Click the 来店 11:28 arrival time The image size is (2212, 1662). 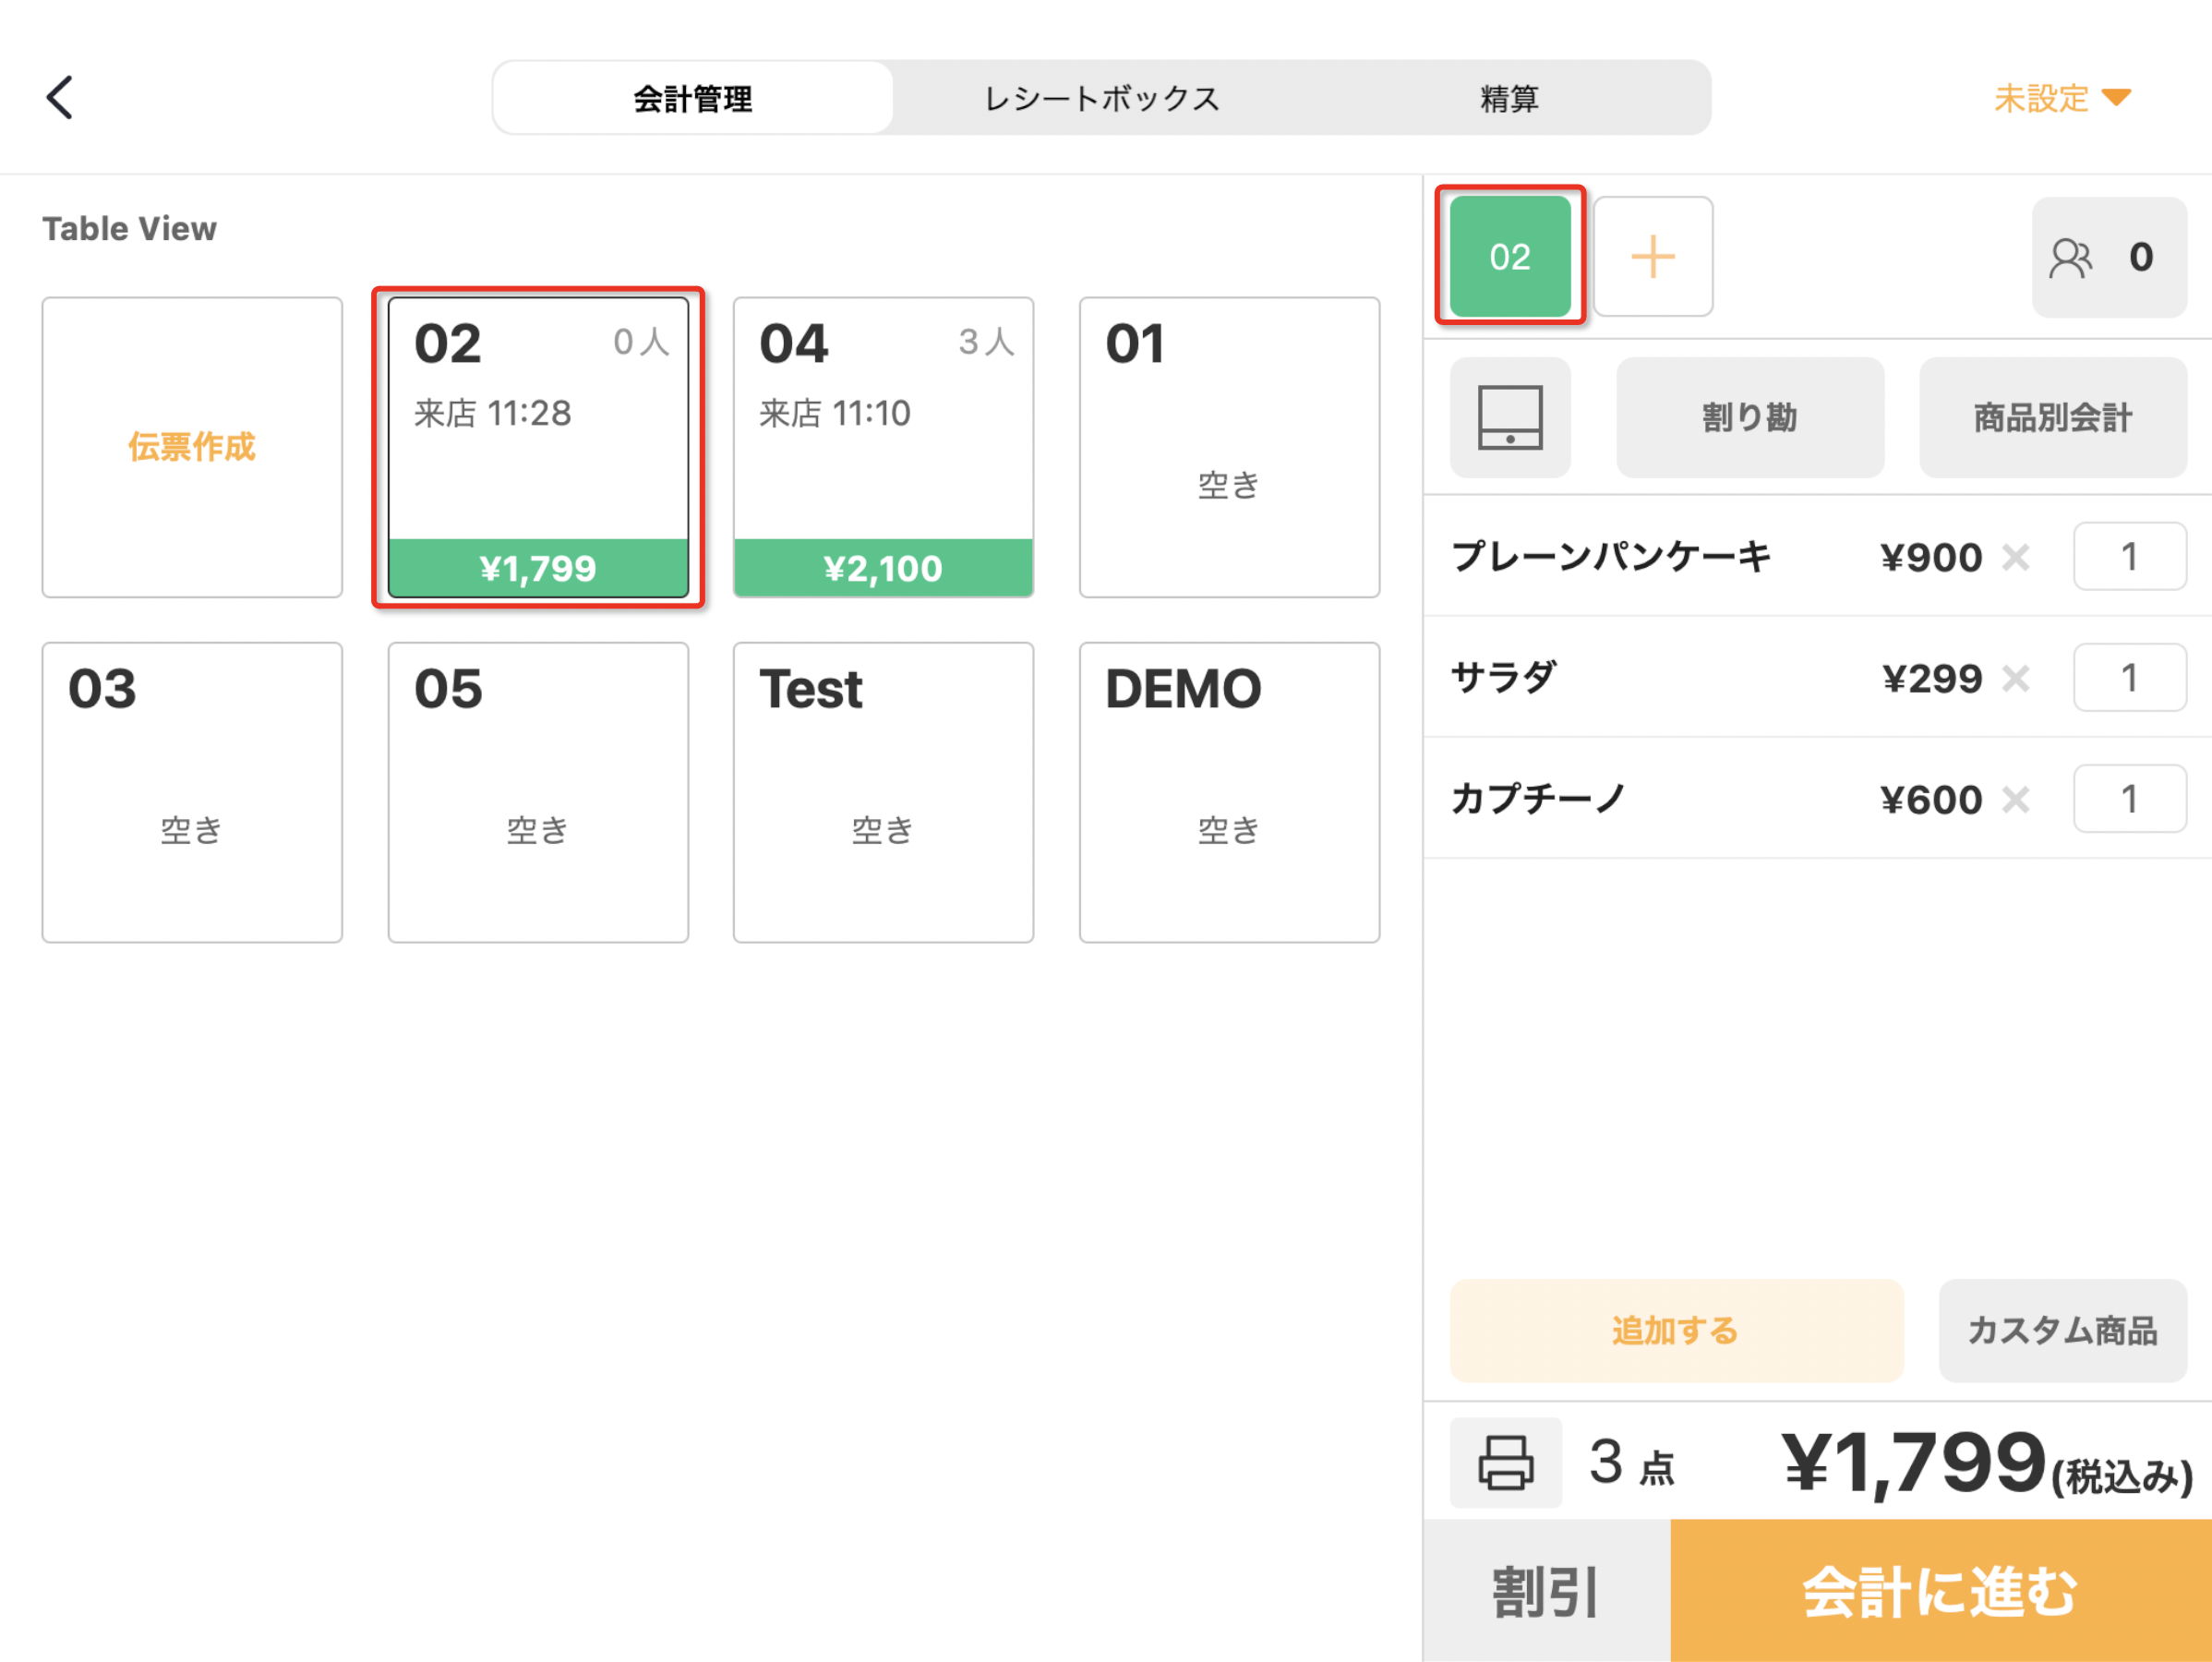pos(493,412)
